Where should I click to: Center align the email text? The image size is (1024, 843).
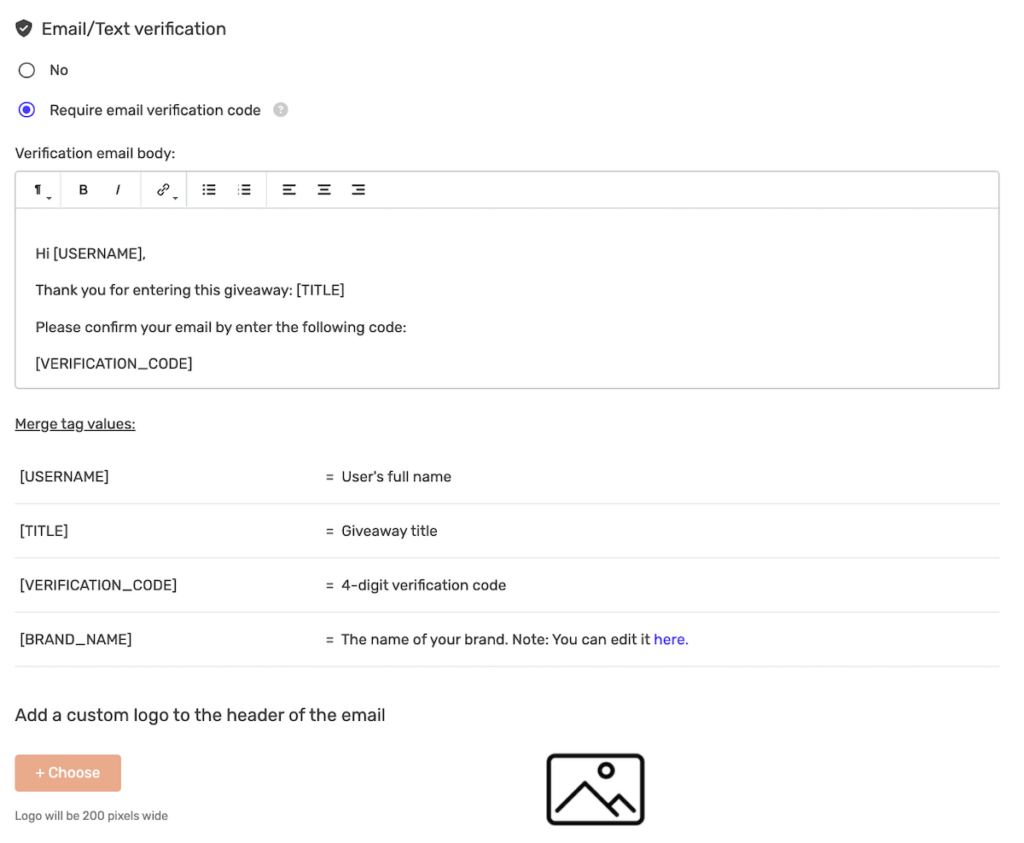point(324,190)
